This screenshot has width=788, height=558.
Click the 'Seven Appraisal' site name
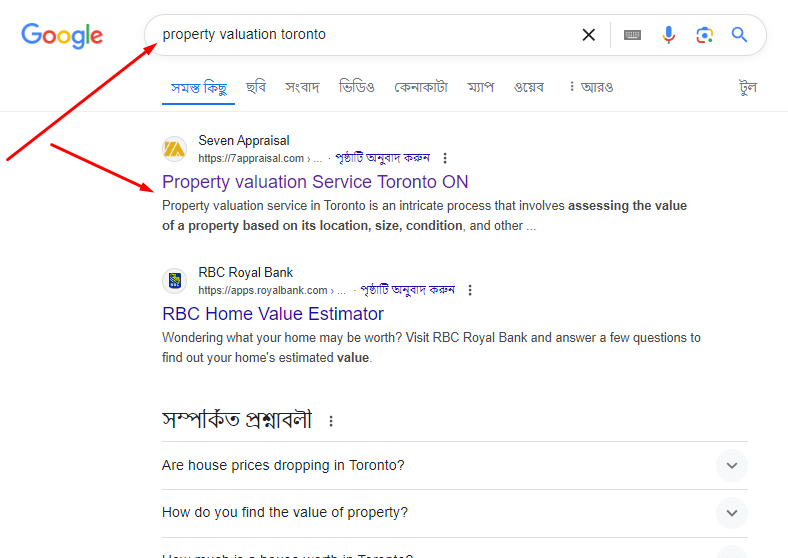[x=244, y=140]
